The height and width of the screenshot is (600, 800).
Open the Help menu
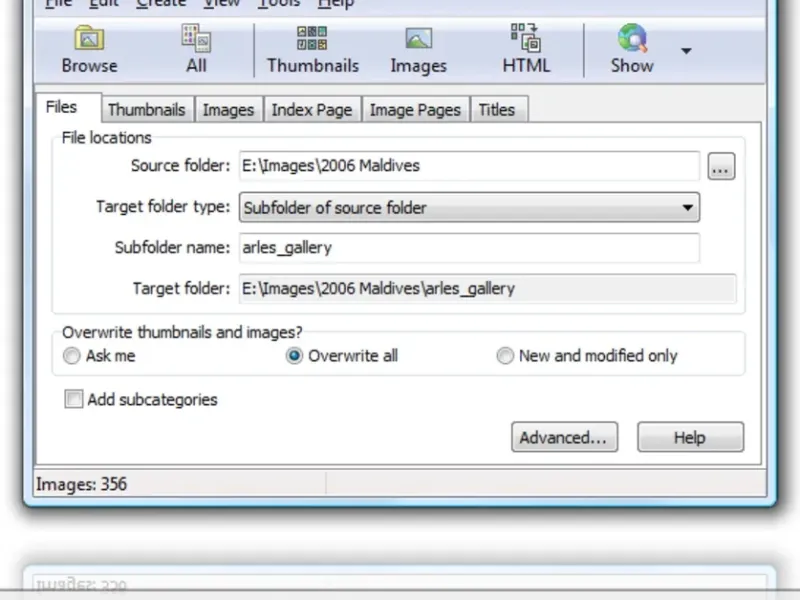(x=335, y=4)
